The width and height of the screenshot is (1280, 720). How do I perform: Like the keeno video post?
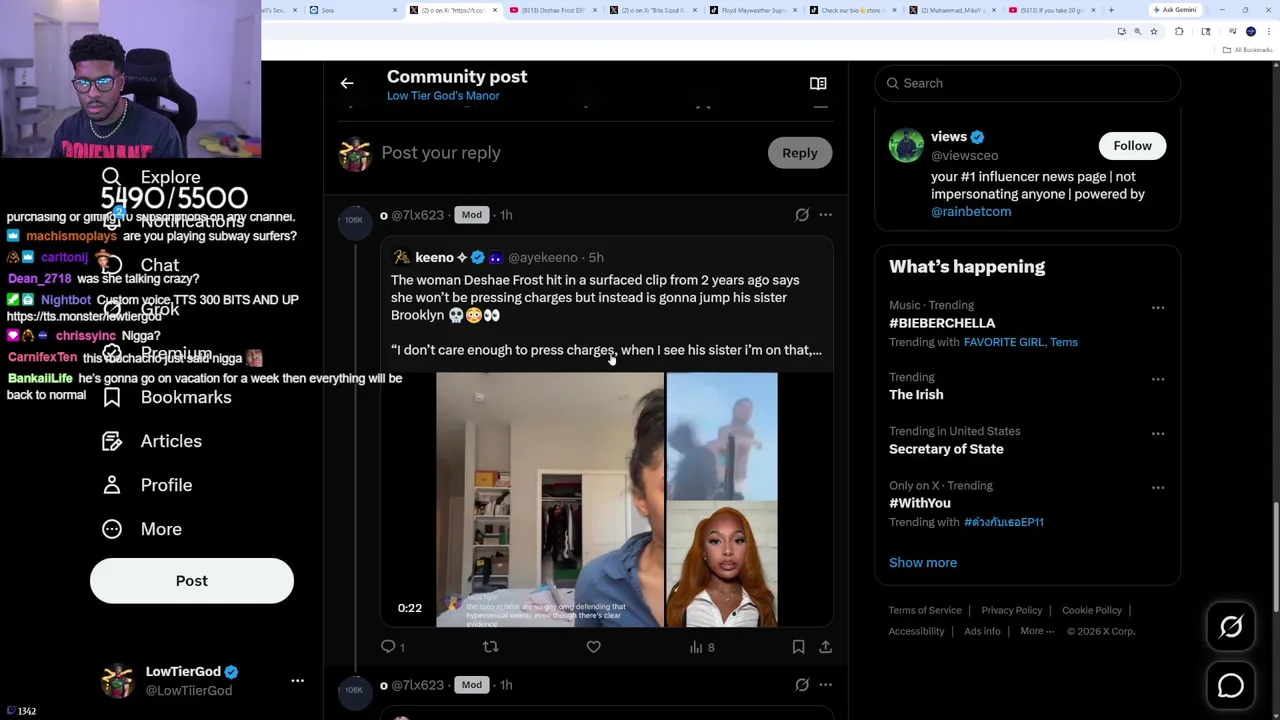coord(594,647)
